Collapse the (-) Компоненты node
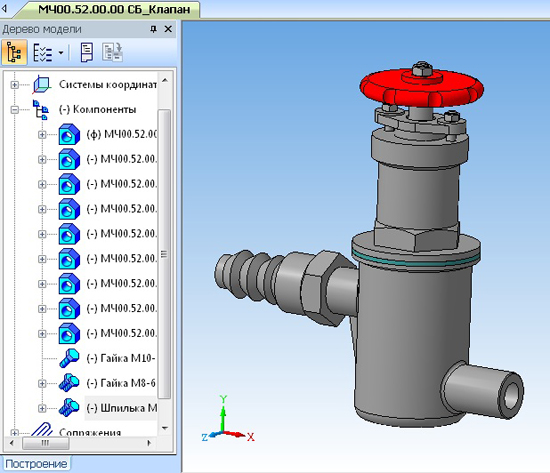This screenshot has width=550, height=473. click(14, 110)
